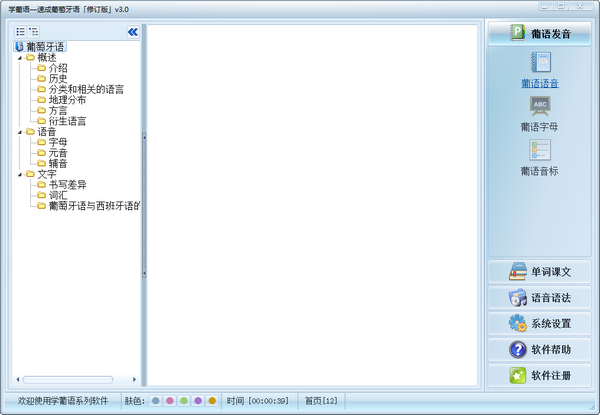
Task: Click the 语音语法 music folder icon
Action: coord(518,297)
